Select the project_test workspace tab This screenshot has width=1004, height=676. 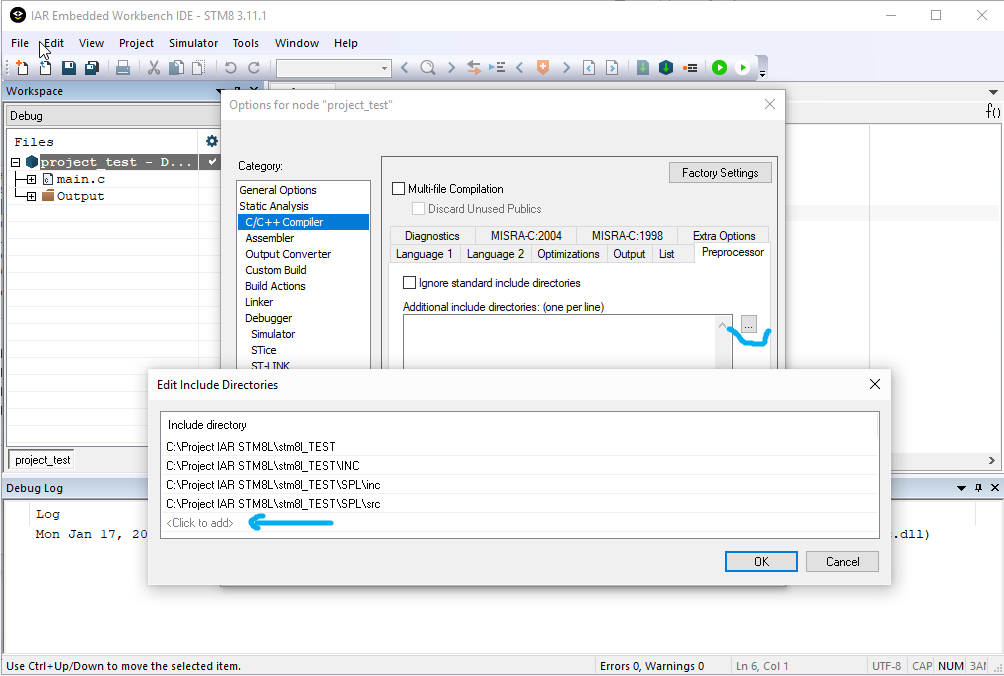42,460
